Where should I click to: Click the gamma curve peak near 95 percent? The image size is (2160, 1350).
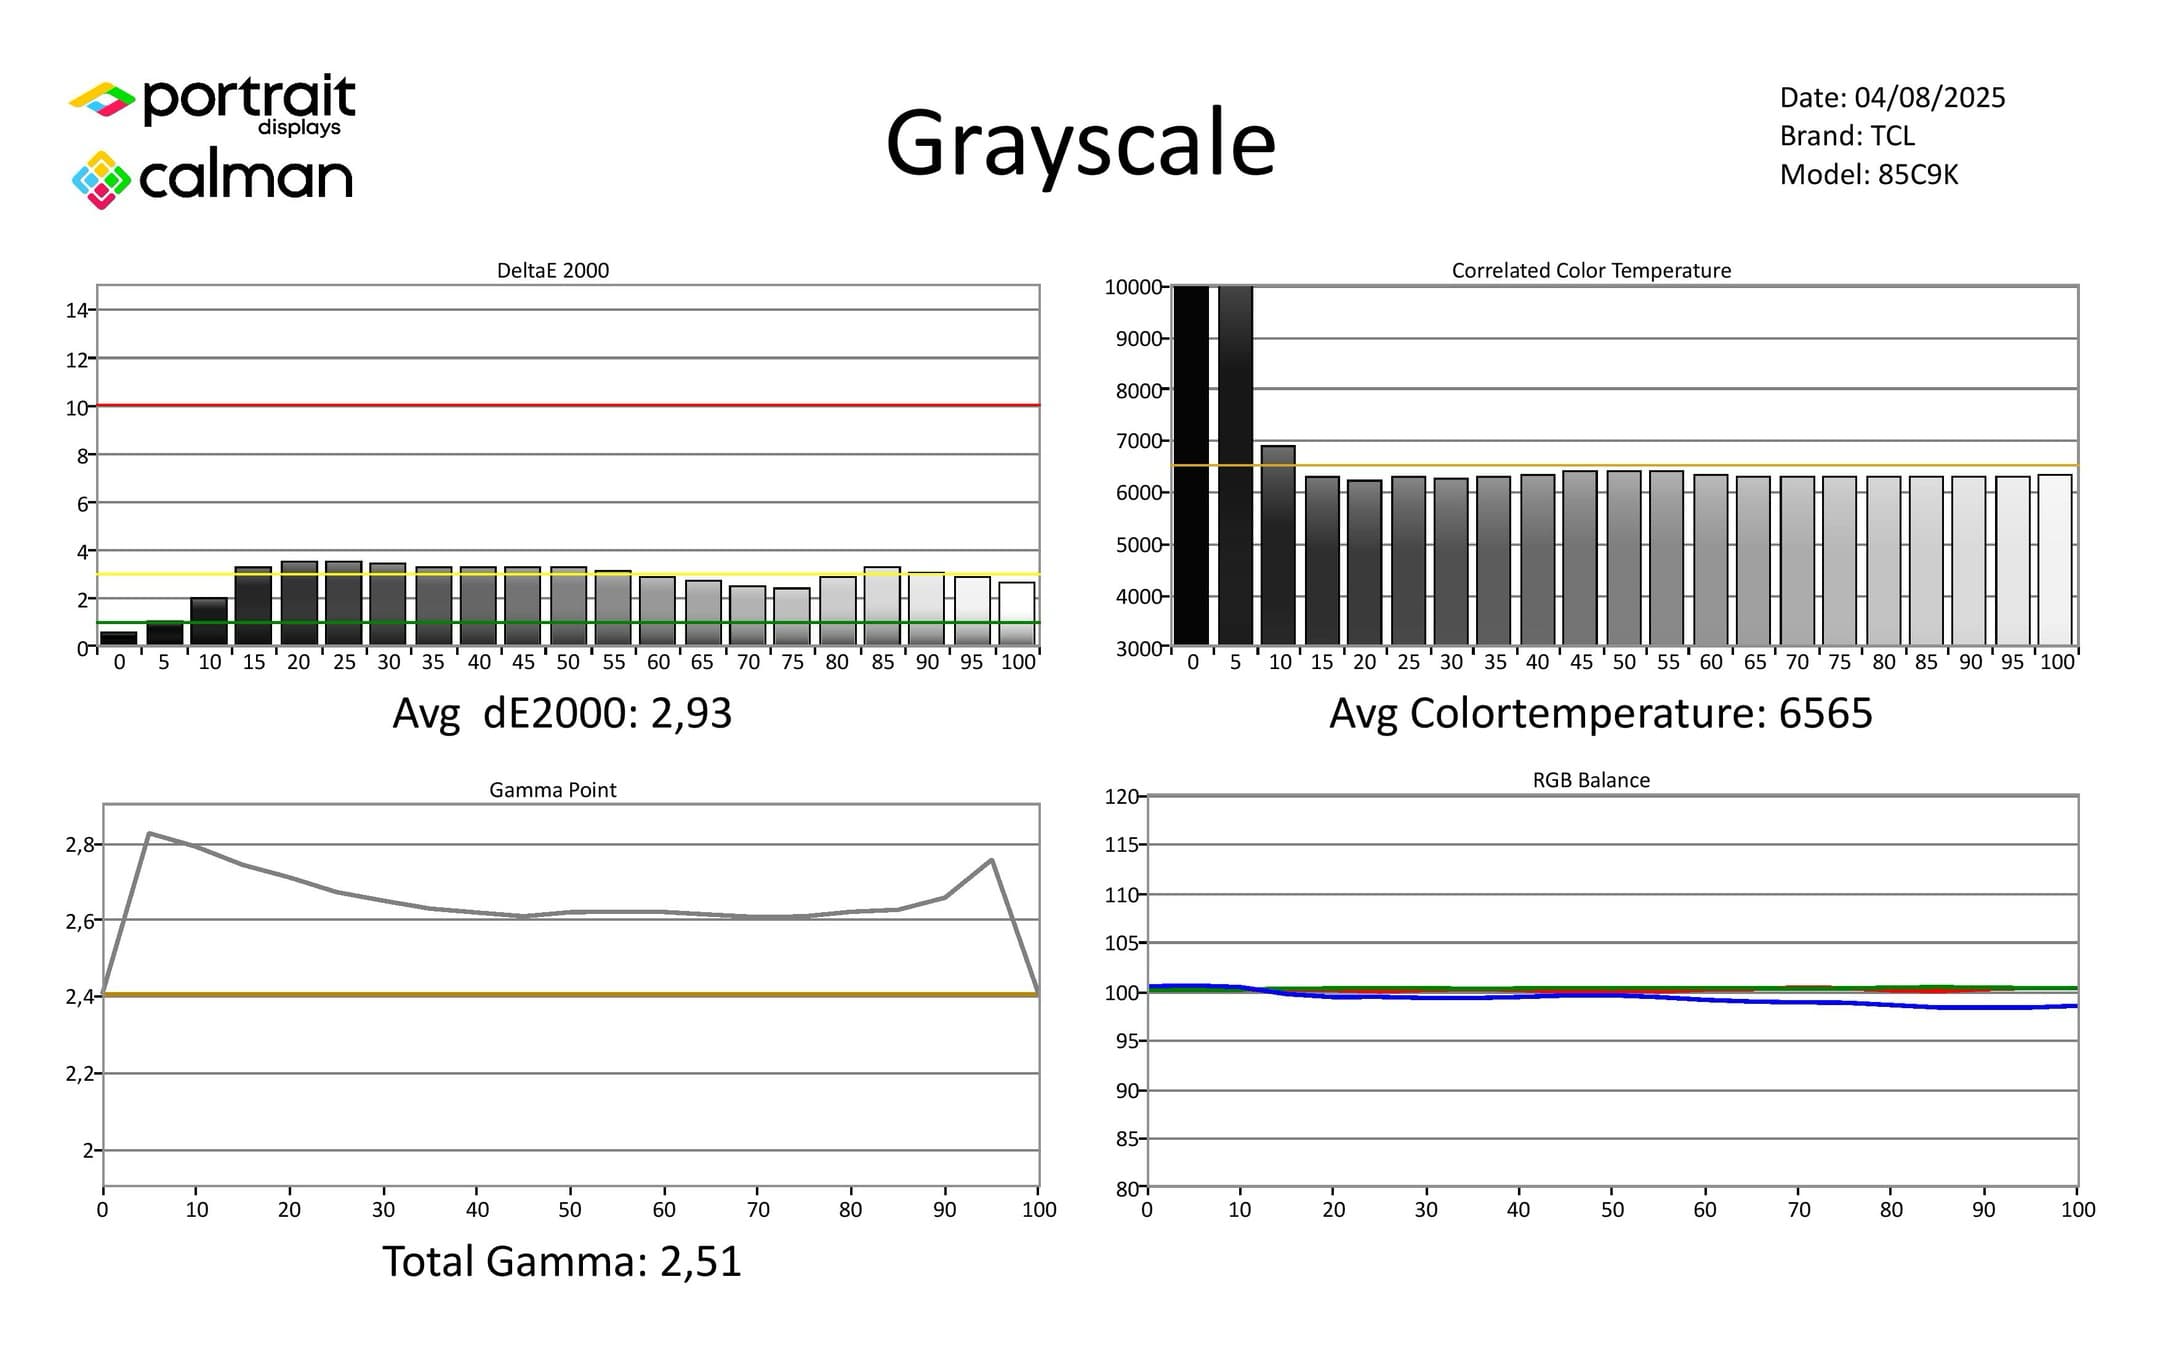click(x=991, y=859)
